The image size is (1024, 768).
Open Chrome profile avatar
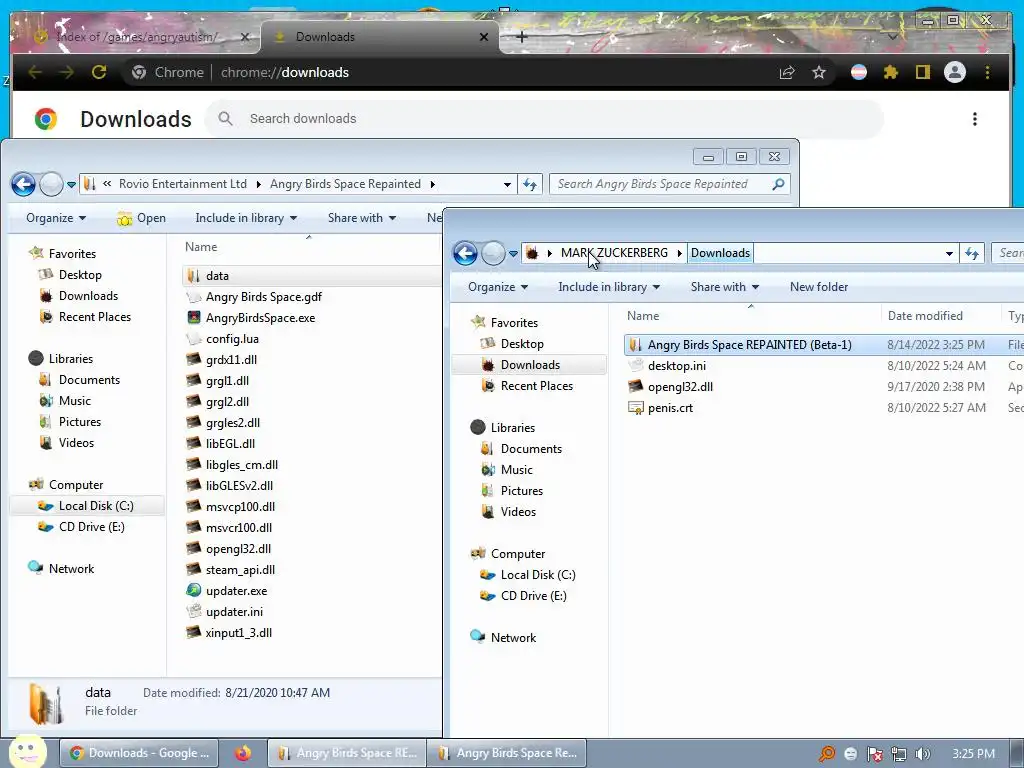[955, 72]
